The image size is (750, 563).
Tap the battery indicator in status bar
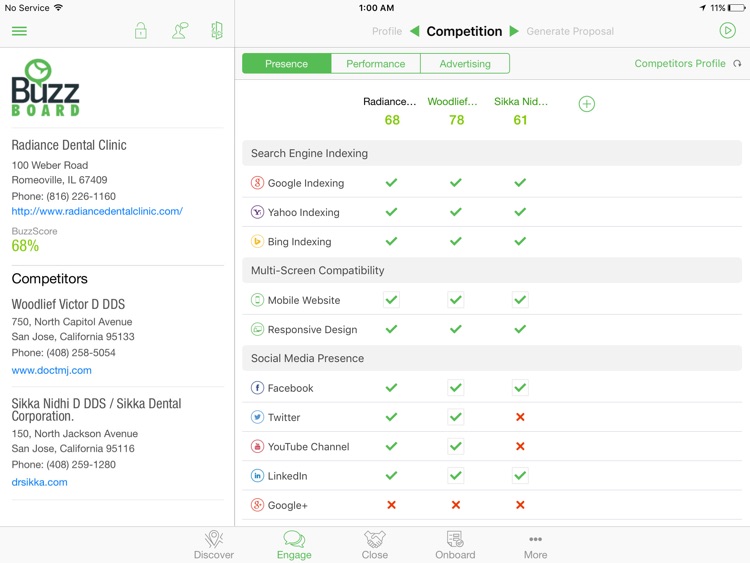[737, 8]
